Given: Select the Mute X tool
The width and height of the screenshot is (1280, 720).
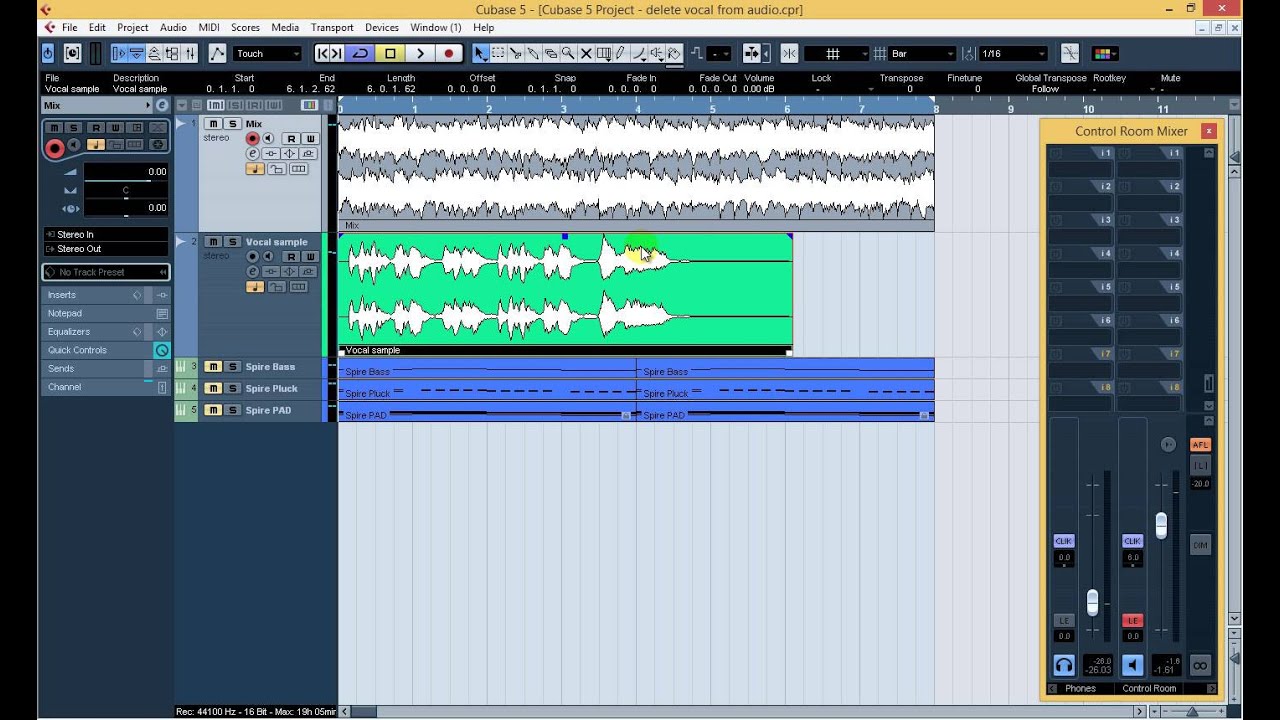Looking at the screenshot, I should (586, 53).
